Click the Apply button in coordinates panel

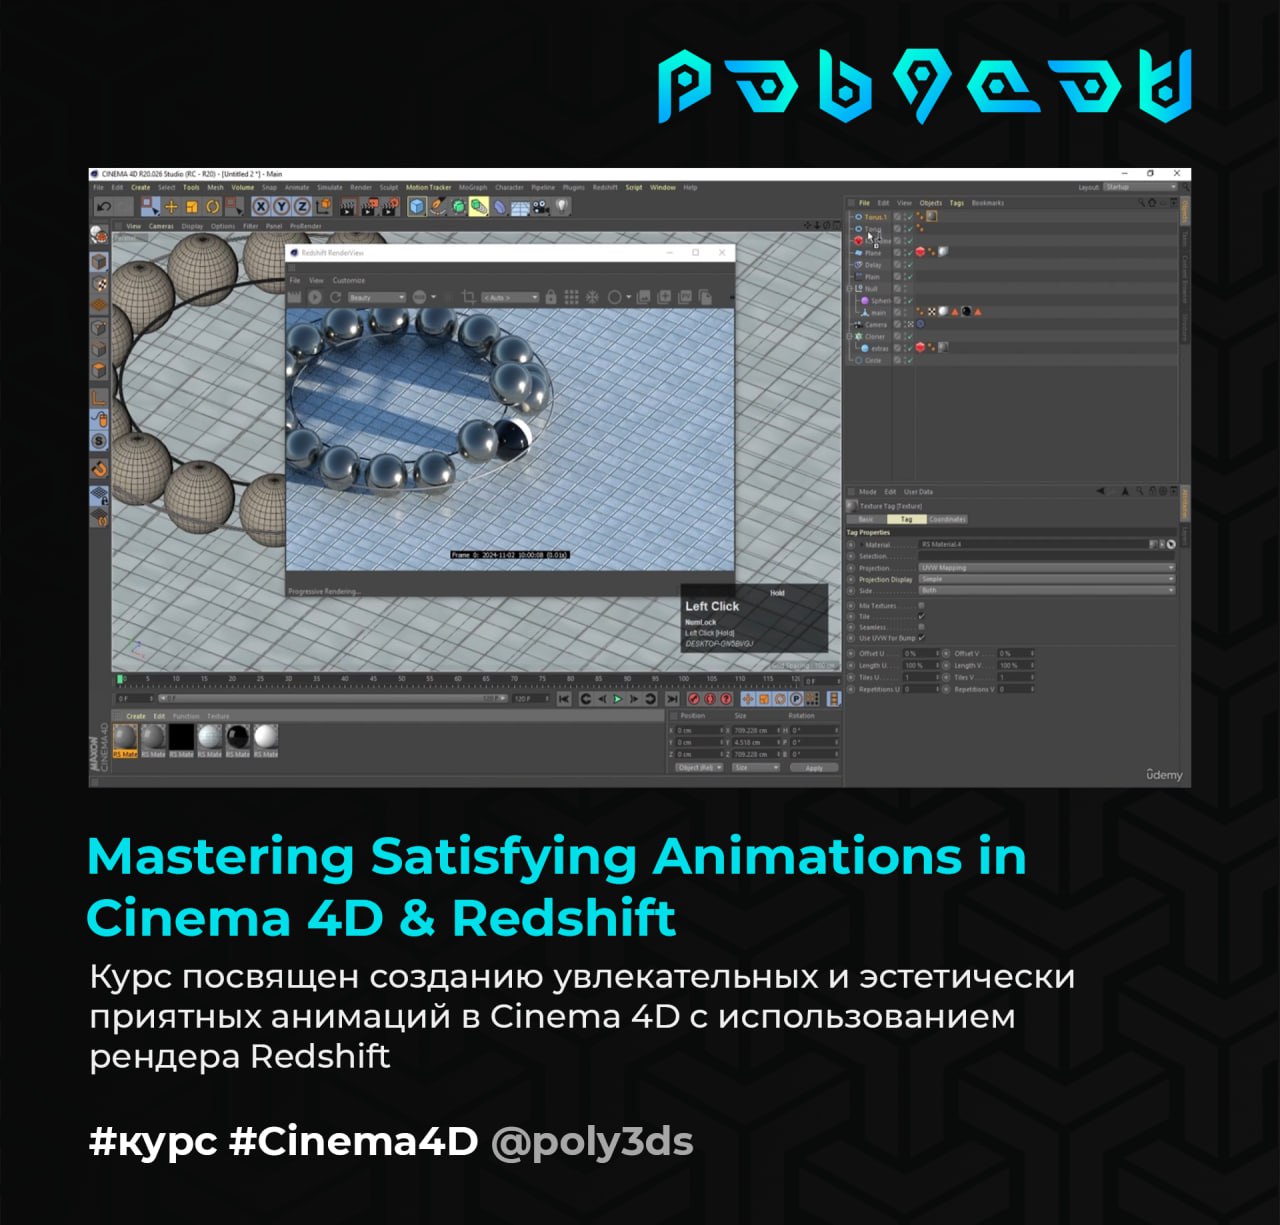click(x=814, y=768)
